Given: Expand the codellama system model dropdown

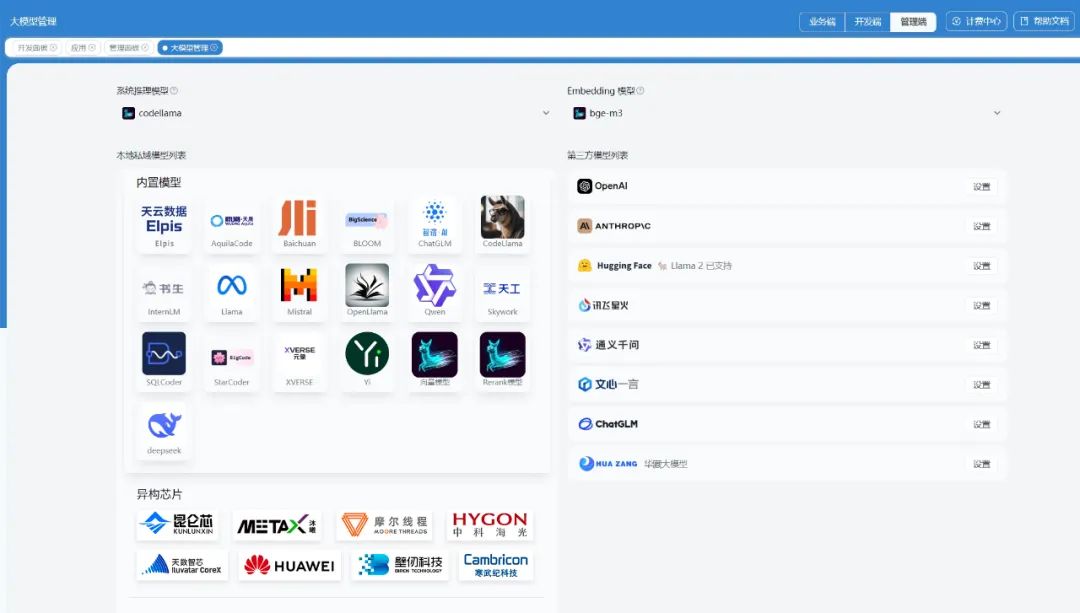Looking at the screenshot, I should pyautogui.click(x=336, y=113).
